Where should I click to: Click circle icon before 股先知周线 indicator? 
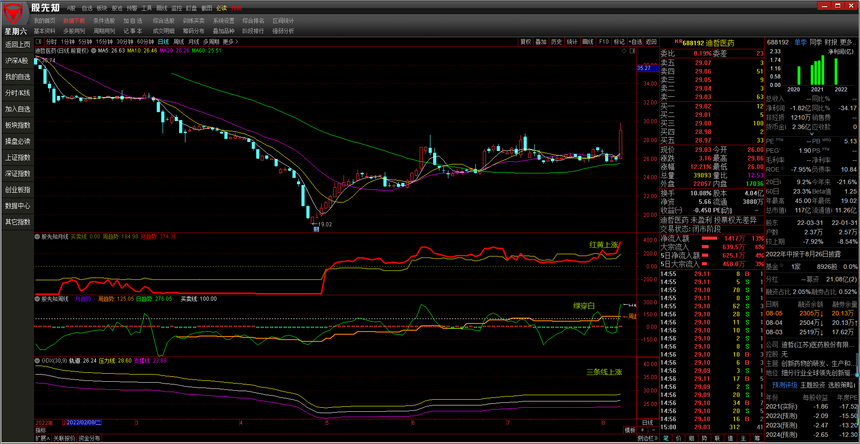[x=38, y=299]
